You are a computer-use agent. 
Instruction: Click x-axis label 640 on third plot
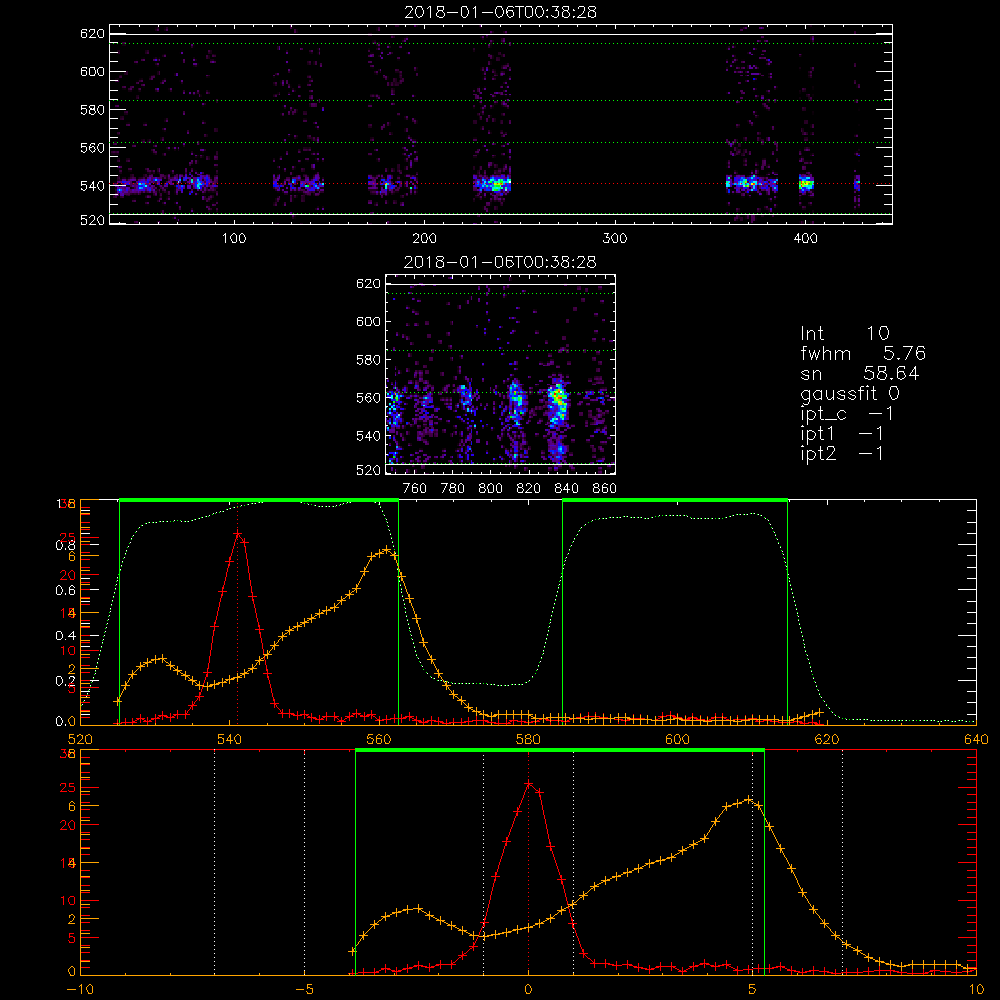pyautogui.click(x=976, y=740)
